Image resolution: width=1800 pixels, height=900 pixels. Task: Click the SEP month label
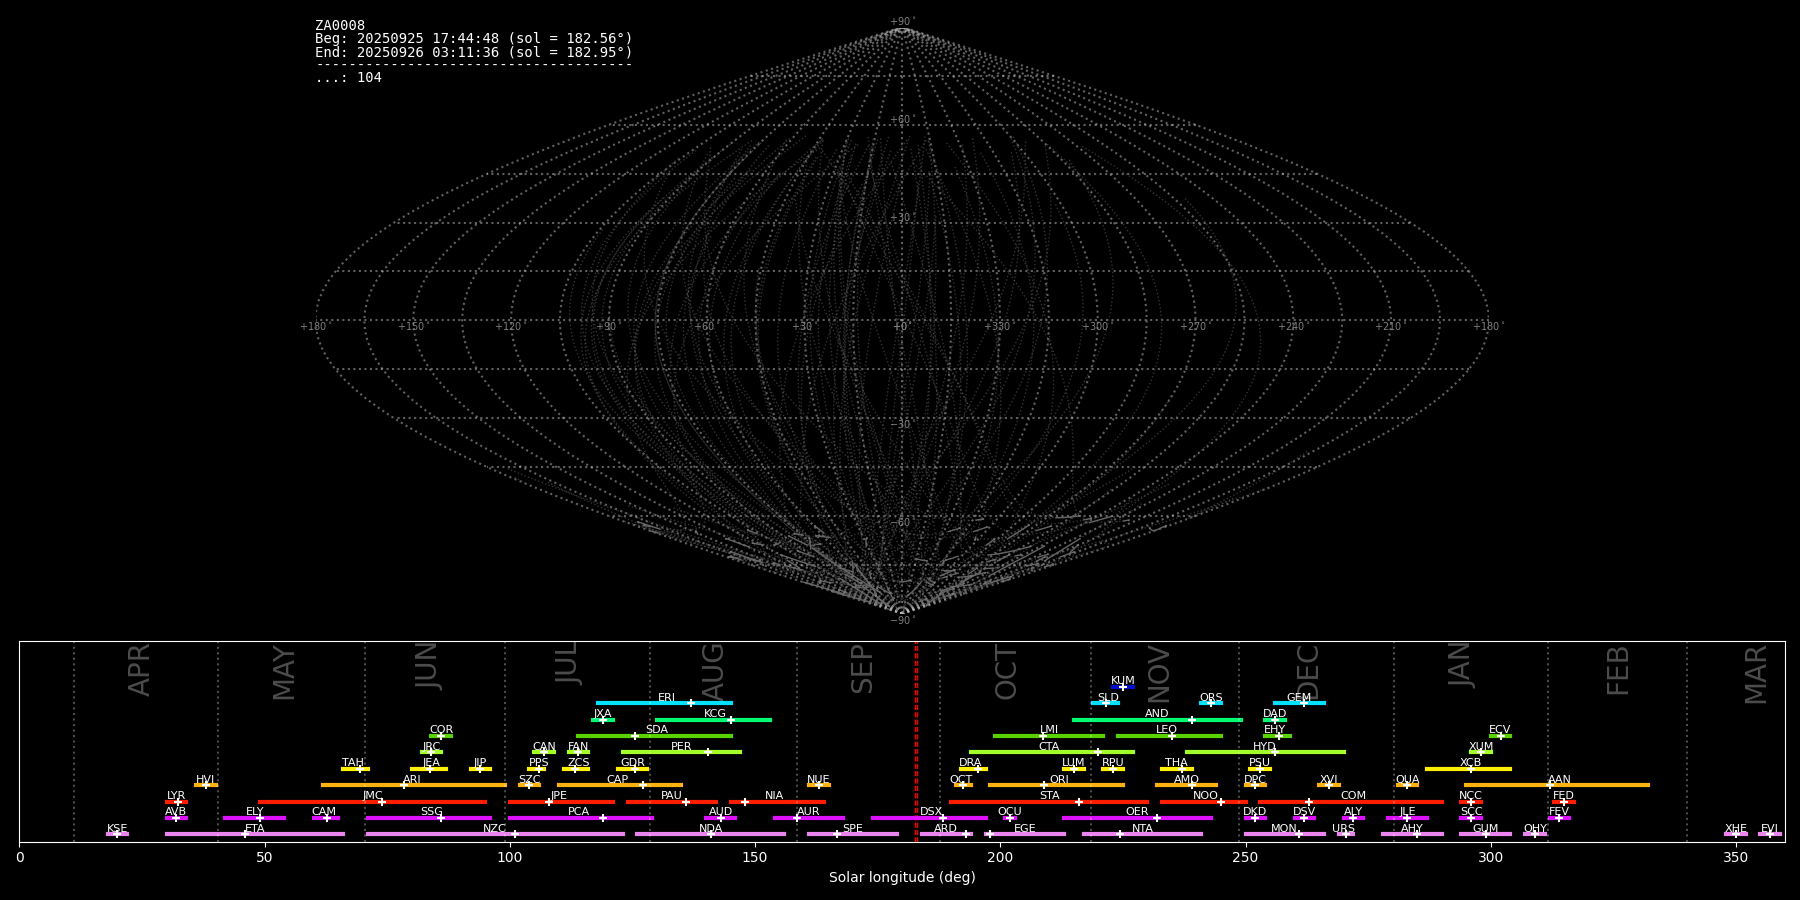[862, 669]
